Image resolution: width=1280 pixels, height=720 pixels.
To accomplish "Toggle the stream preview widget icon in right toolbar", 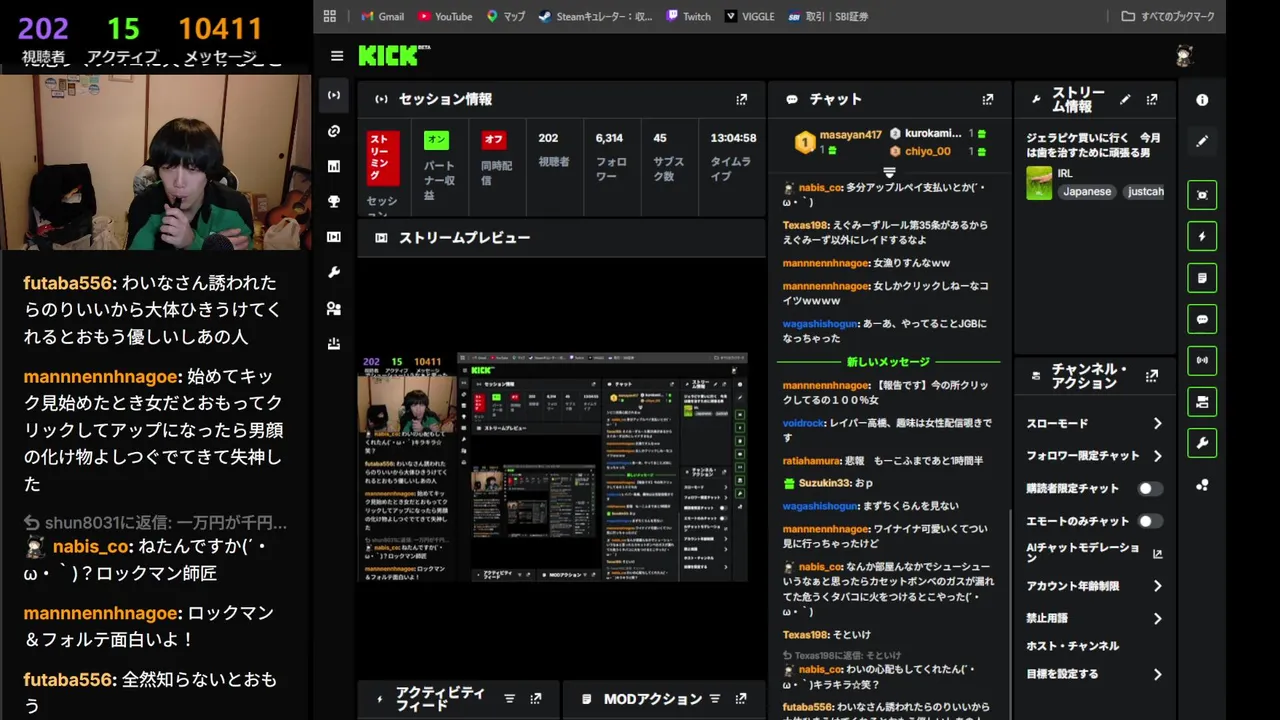I will coord(1202,195).
